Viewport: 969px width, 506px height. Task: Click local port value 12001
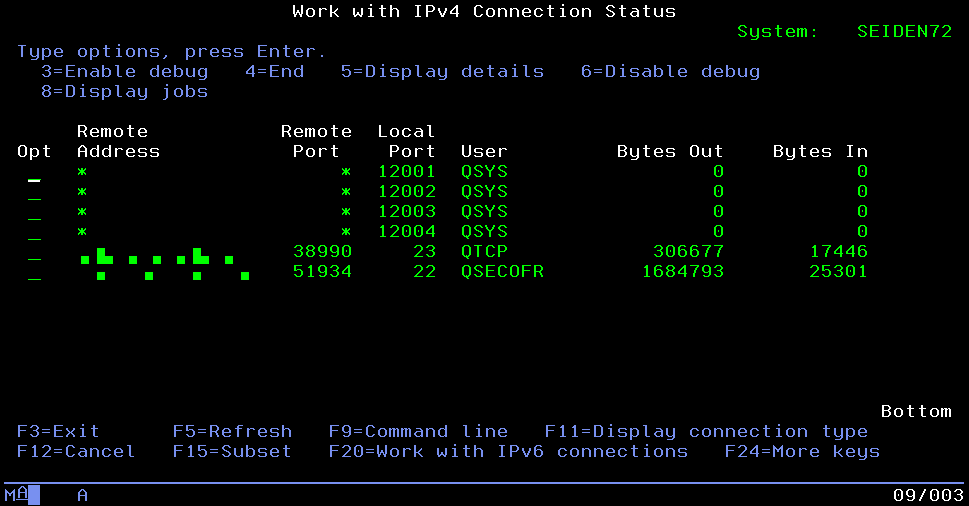[407, 172]
